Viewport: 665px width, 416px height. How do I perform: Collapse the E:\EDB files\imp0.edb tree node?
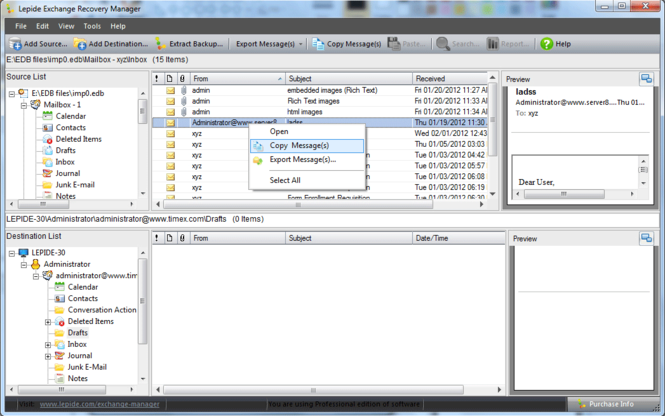coord(12,93)
